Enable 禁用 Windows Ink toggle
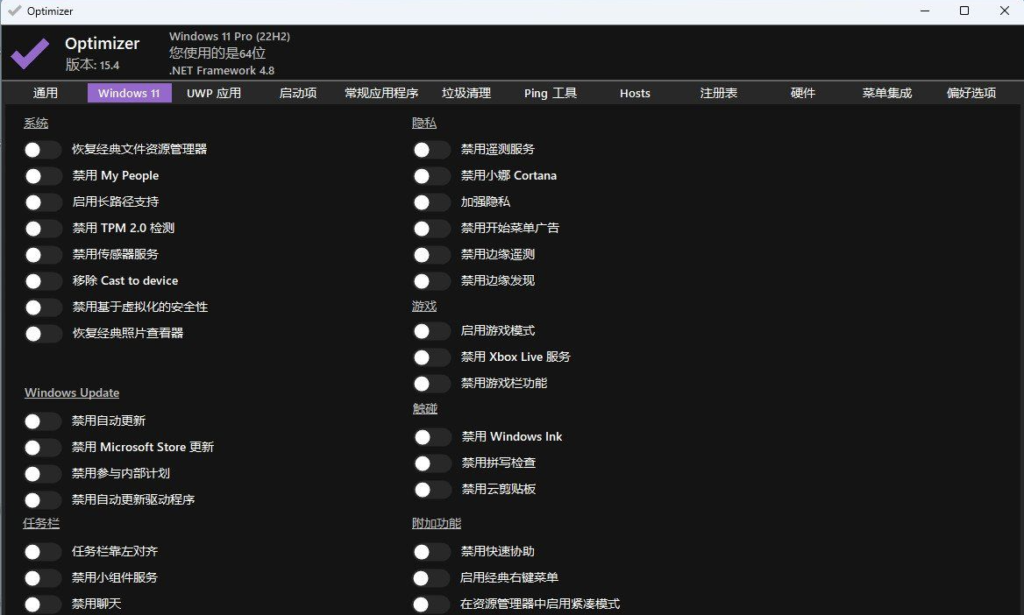 click(430, 436)
